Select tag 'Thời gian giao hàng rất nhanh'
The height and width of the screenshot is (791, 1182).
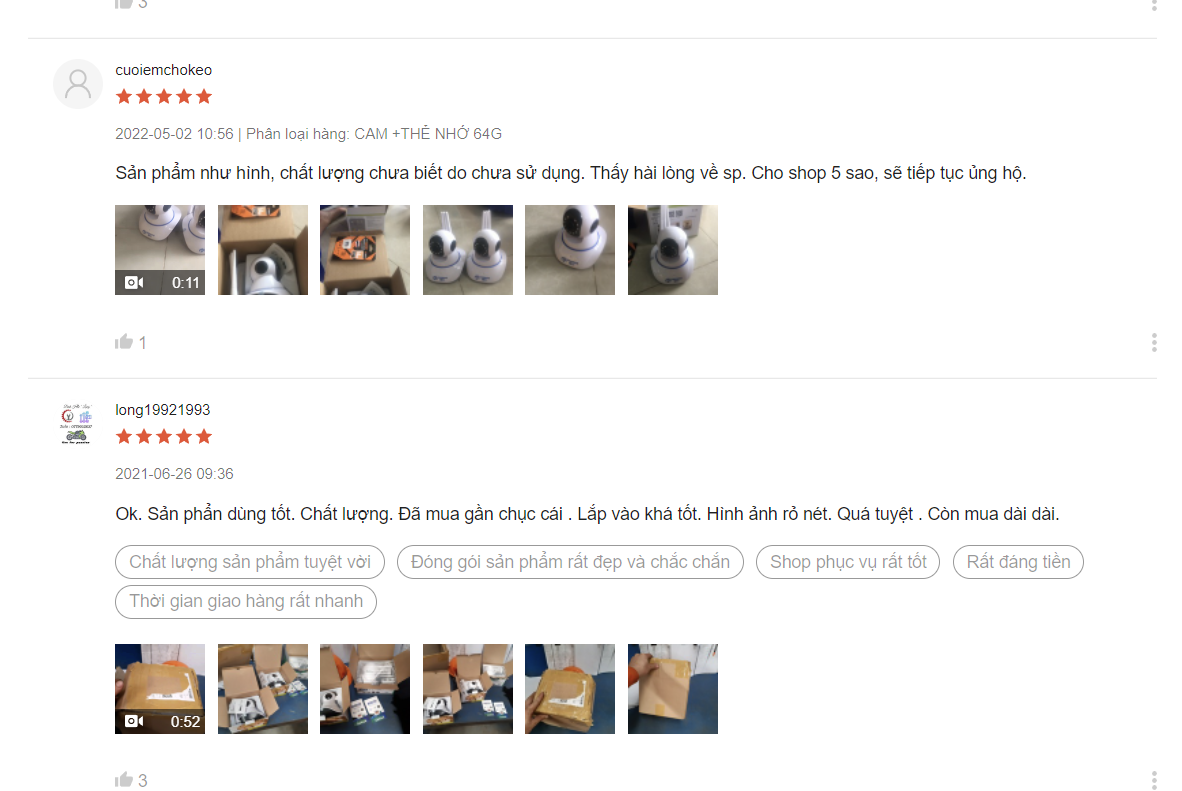click(246, 602)
